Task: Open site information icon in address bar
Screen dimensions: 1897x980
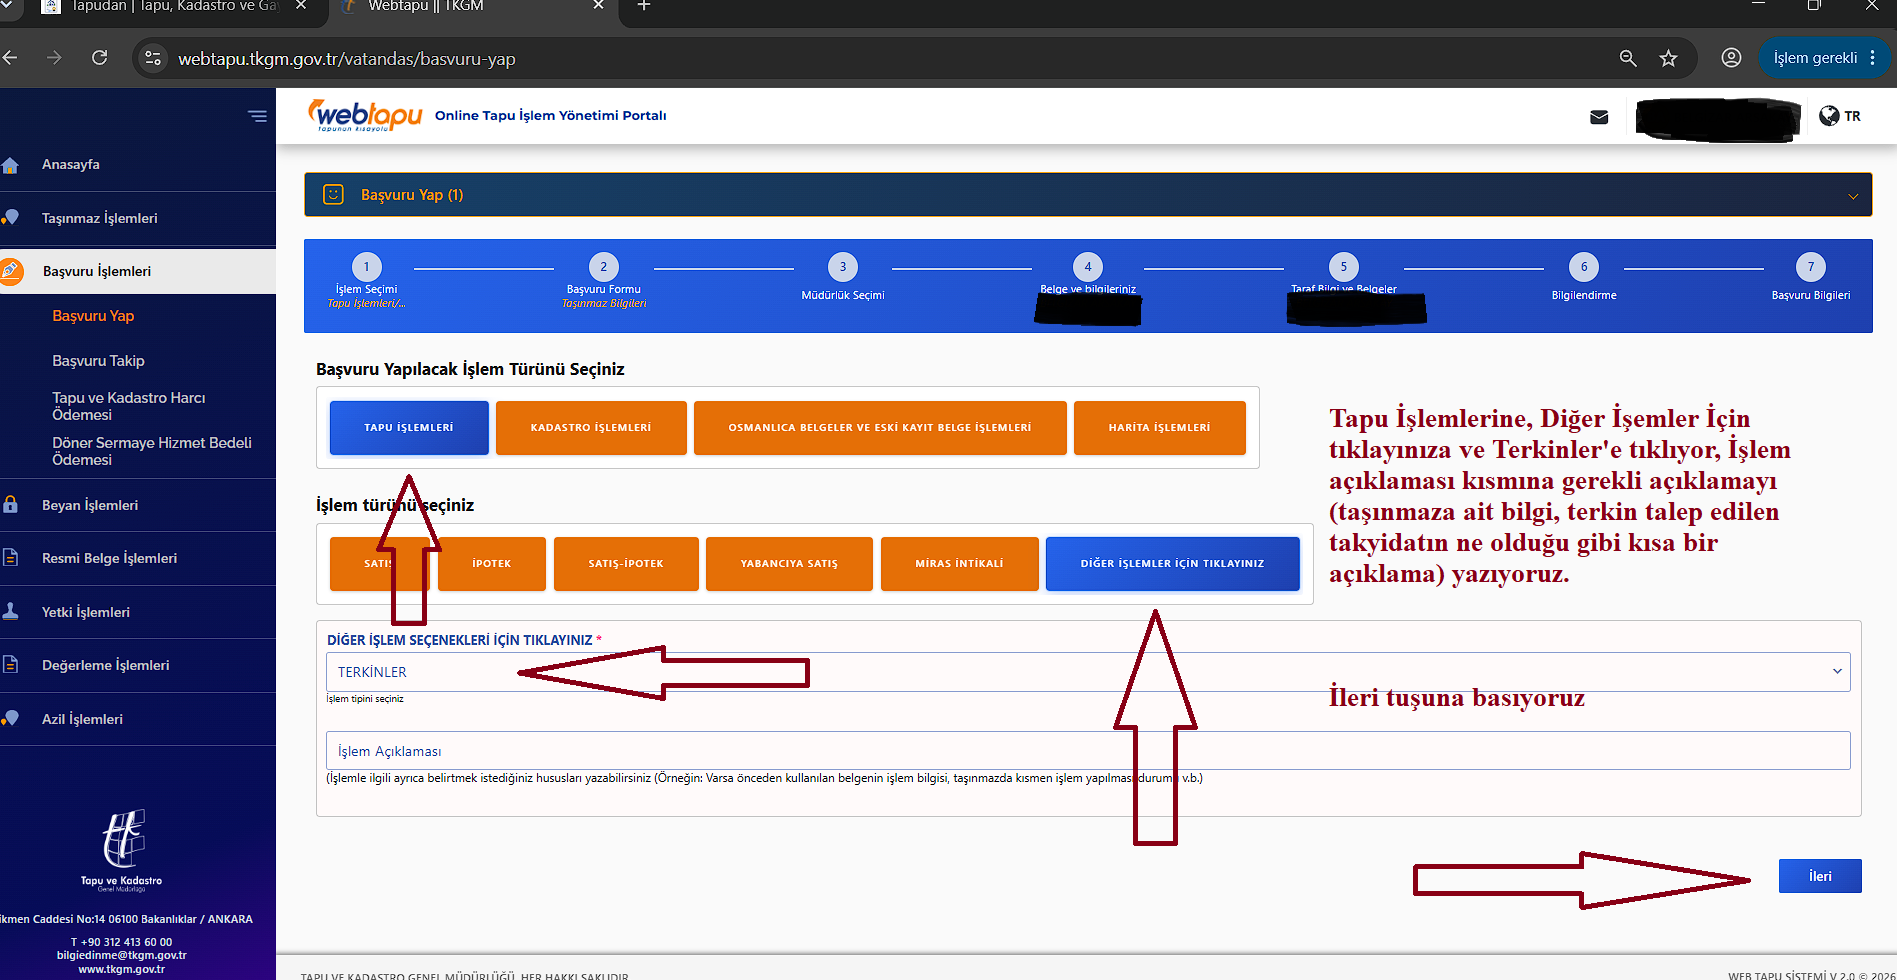Action: click(x=153, y=58)
